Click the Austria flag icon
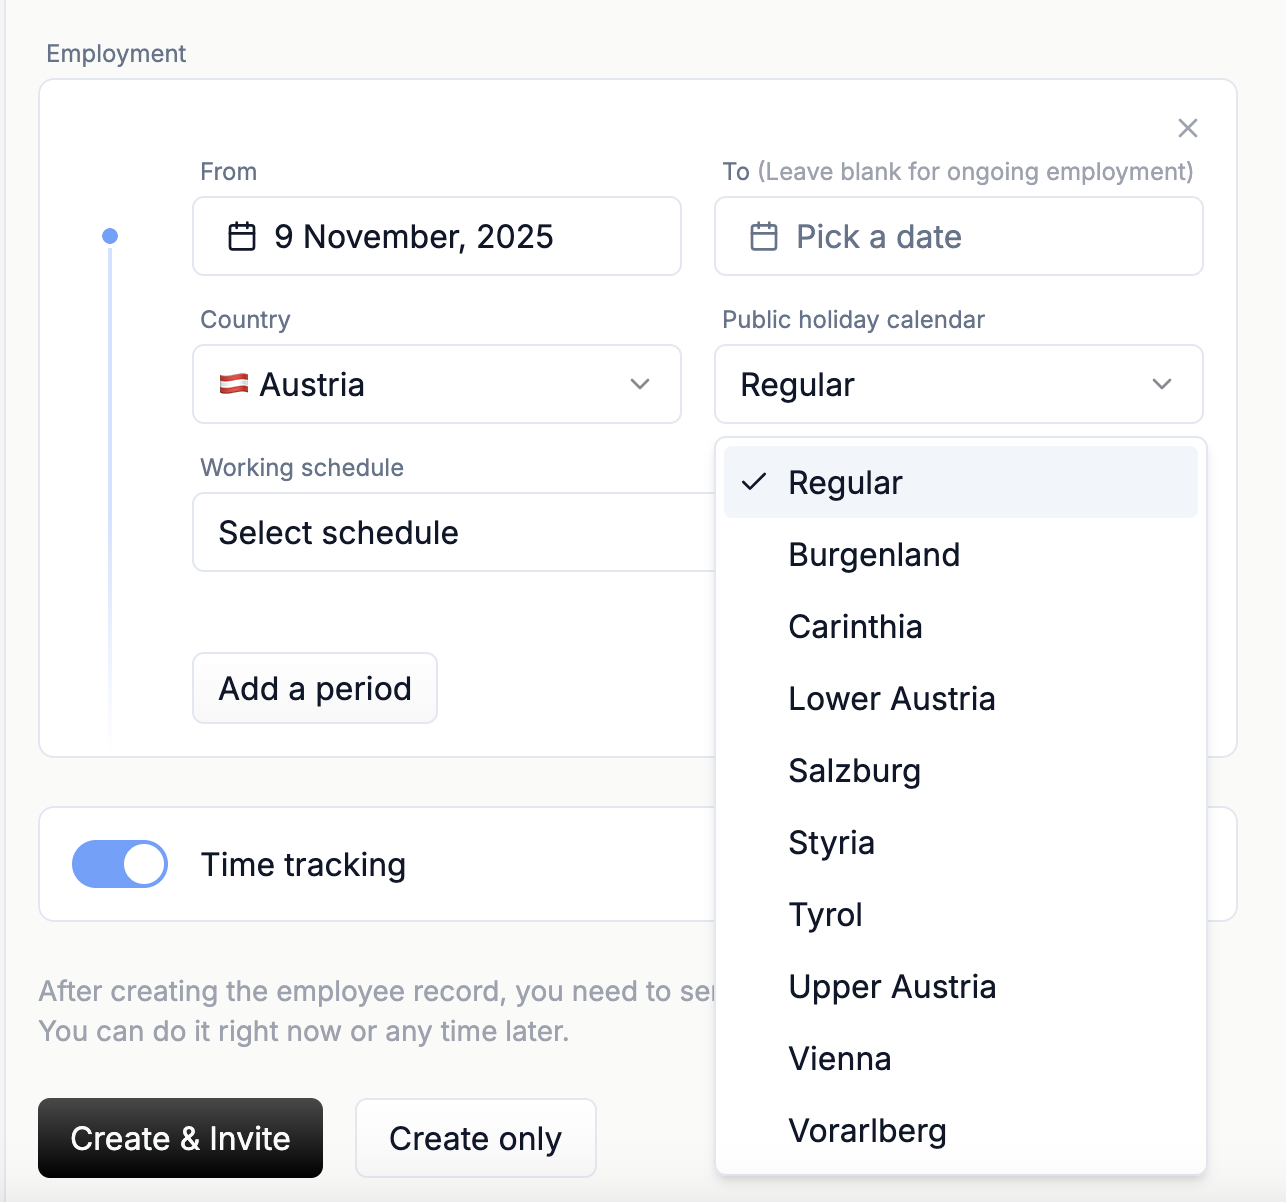Image resolution: width=1286 pixels, height=1202 pixels. (x=234, y=384)
